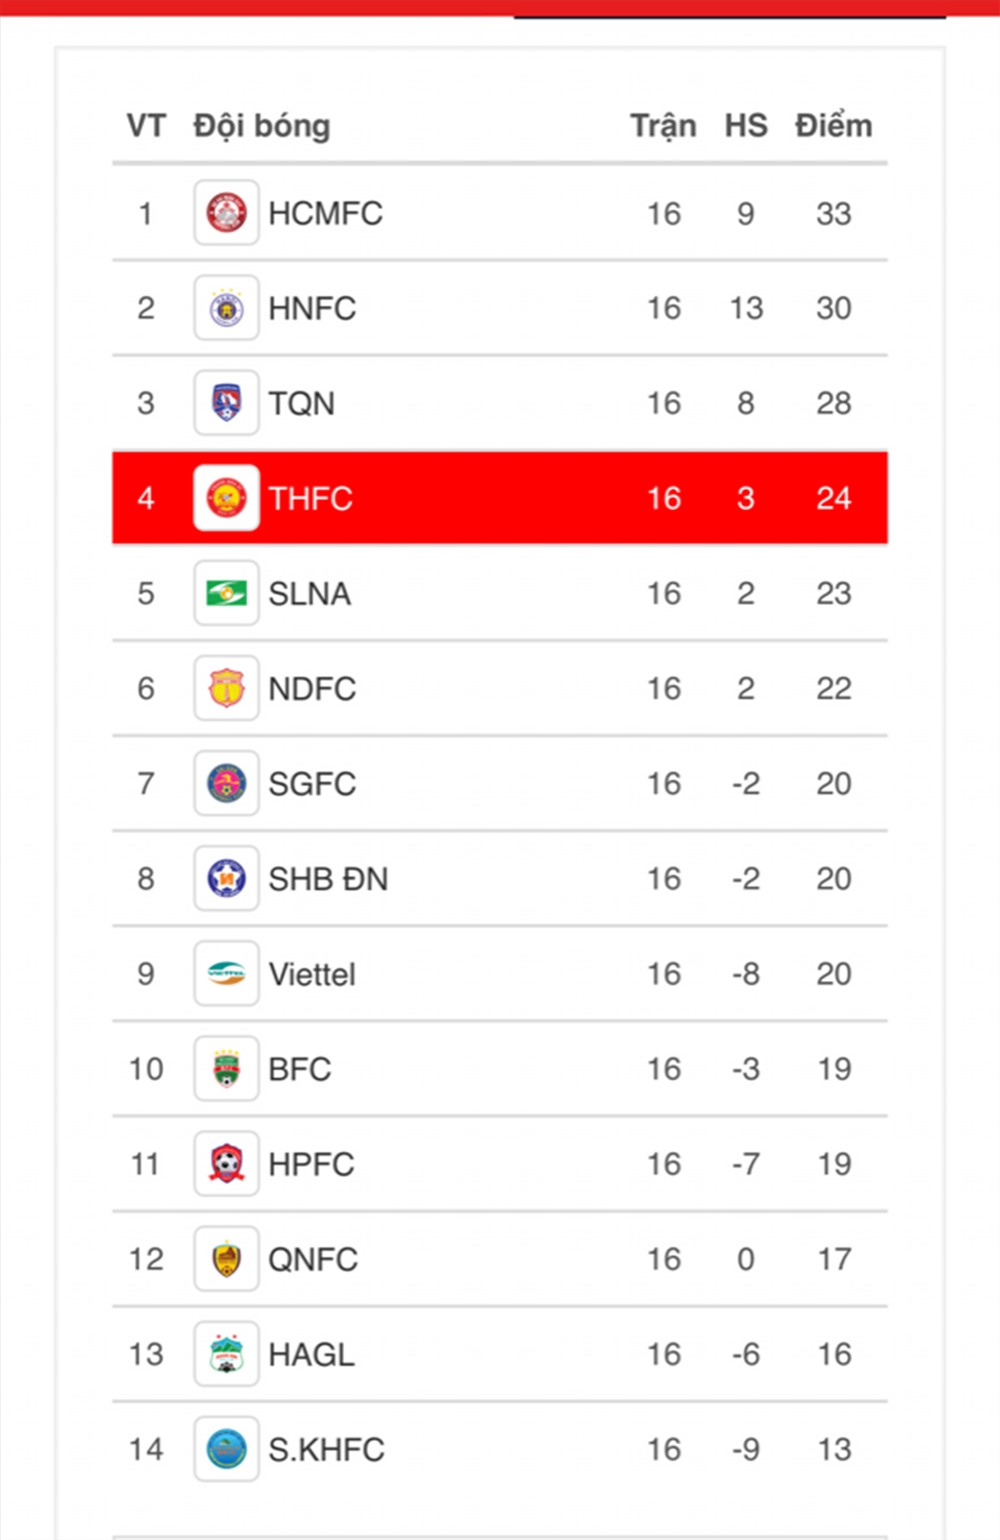Click the SHB ĐN team logo

tap(226, 878)
